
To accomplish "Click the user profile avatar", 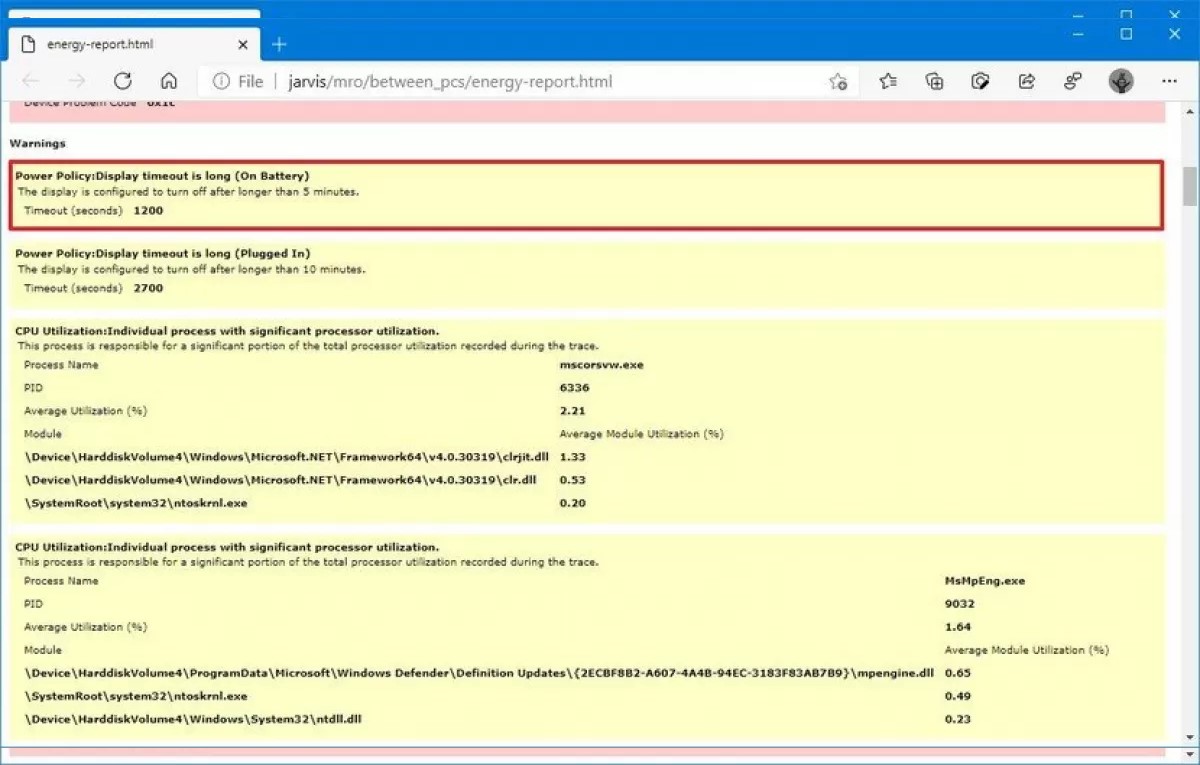I will pos(1121,81).
